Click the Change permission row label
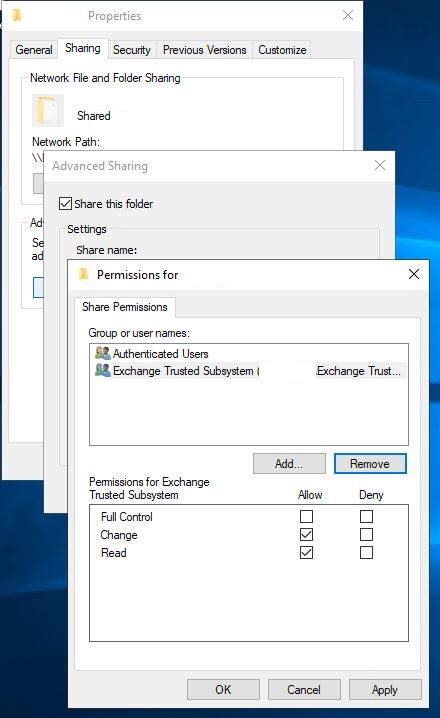Screen dimensions: 440x718 pos(119,535)
